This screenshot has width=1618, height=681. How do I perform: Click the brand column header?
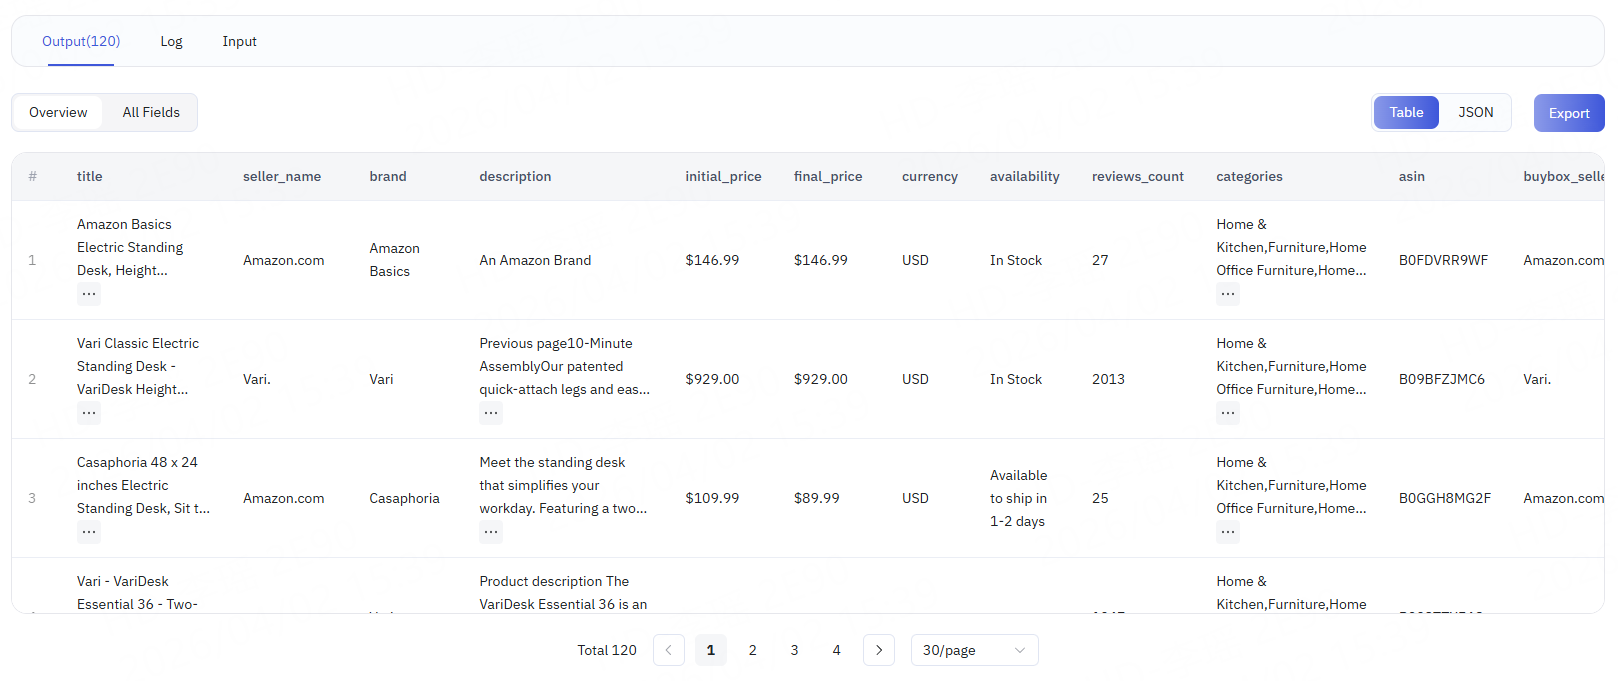[388, 176]
